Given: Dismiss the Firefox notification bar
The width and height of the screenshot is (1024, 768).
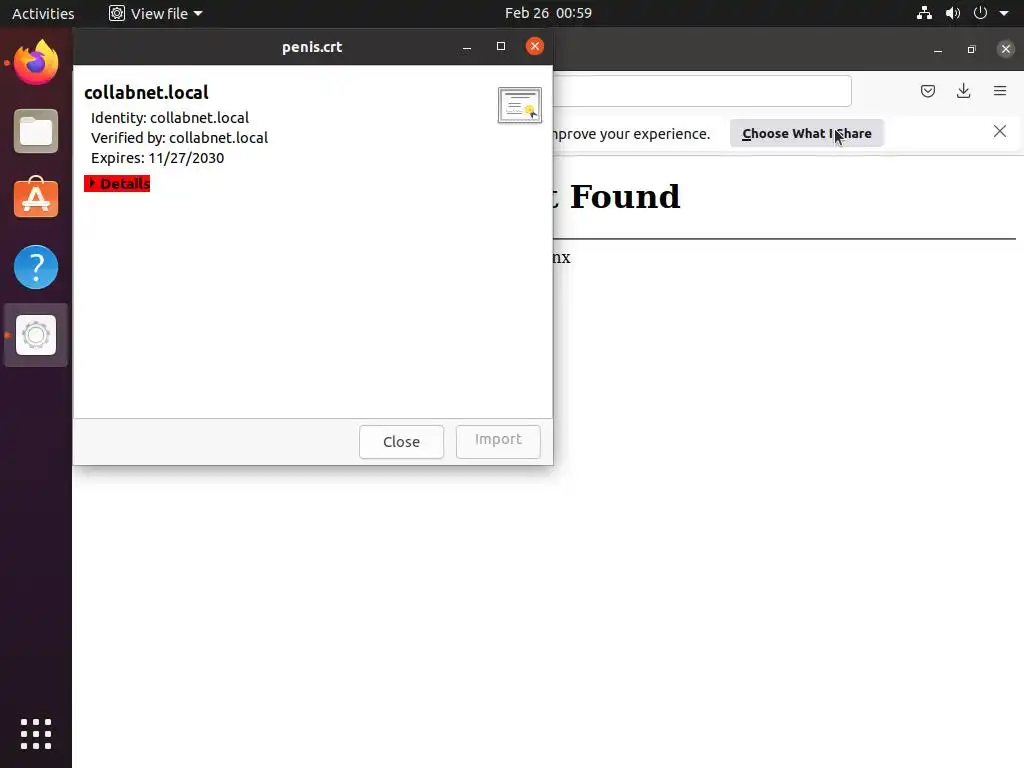Looking at the screenshot, I should 999,131.
